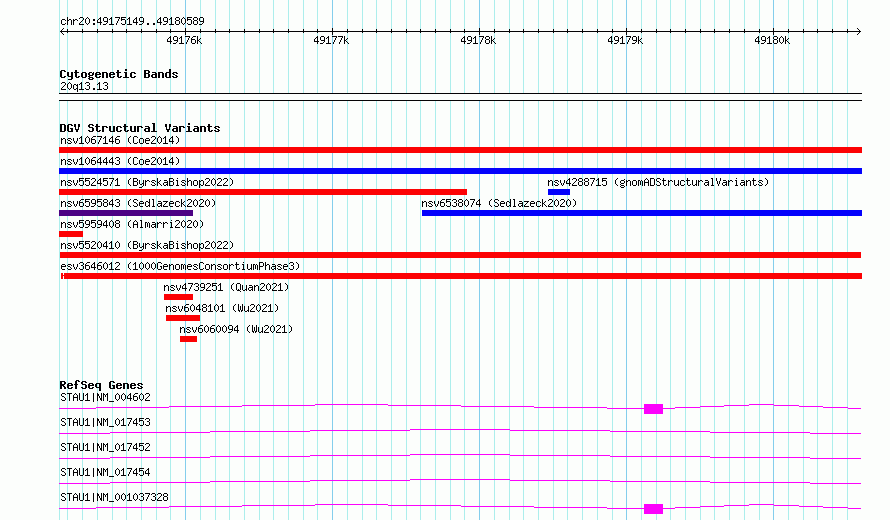
Task: Click the 49178k ruler tick label
Action: click(x=478, y=40)
